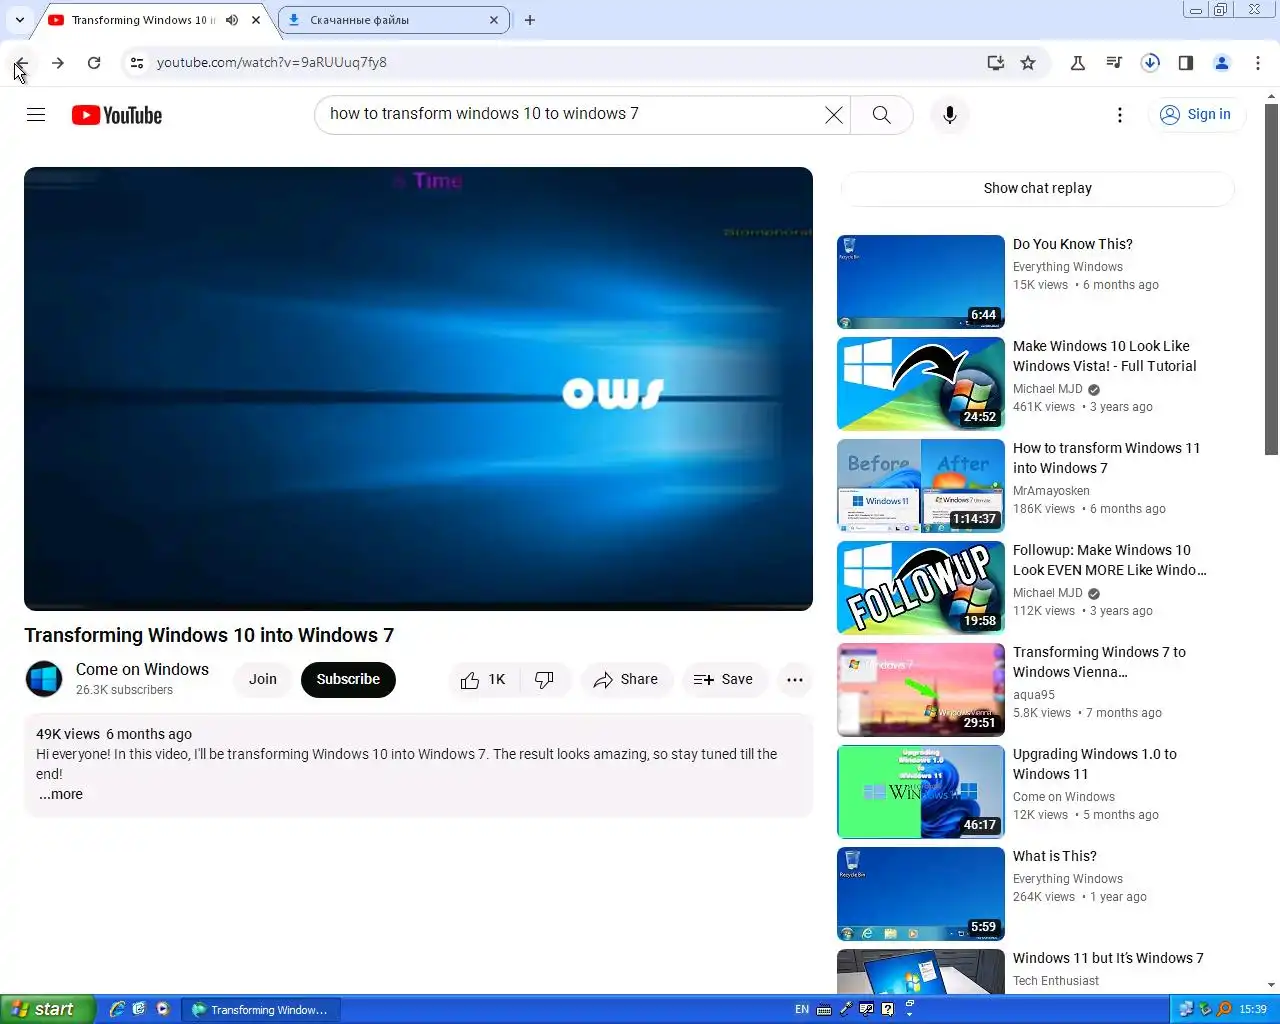Open MrAmayosken channel name

tap(1051, 491)
